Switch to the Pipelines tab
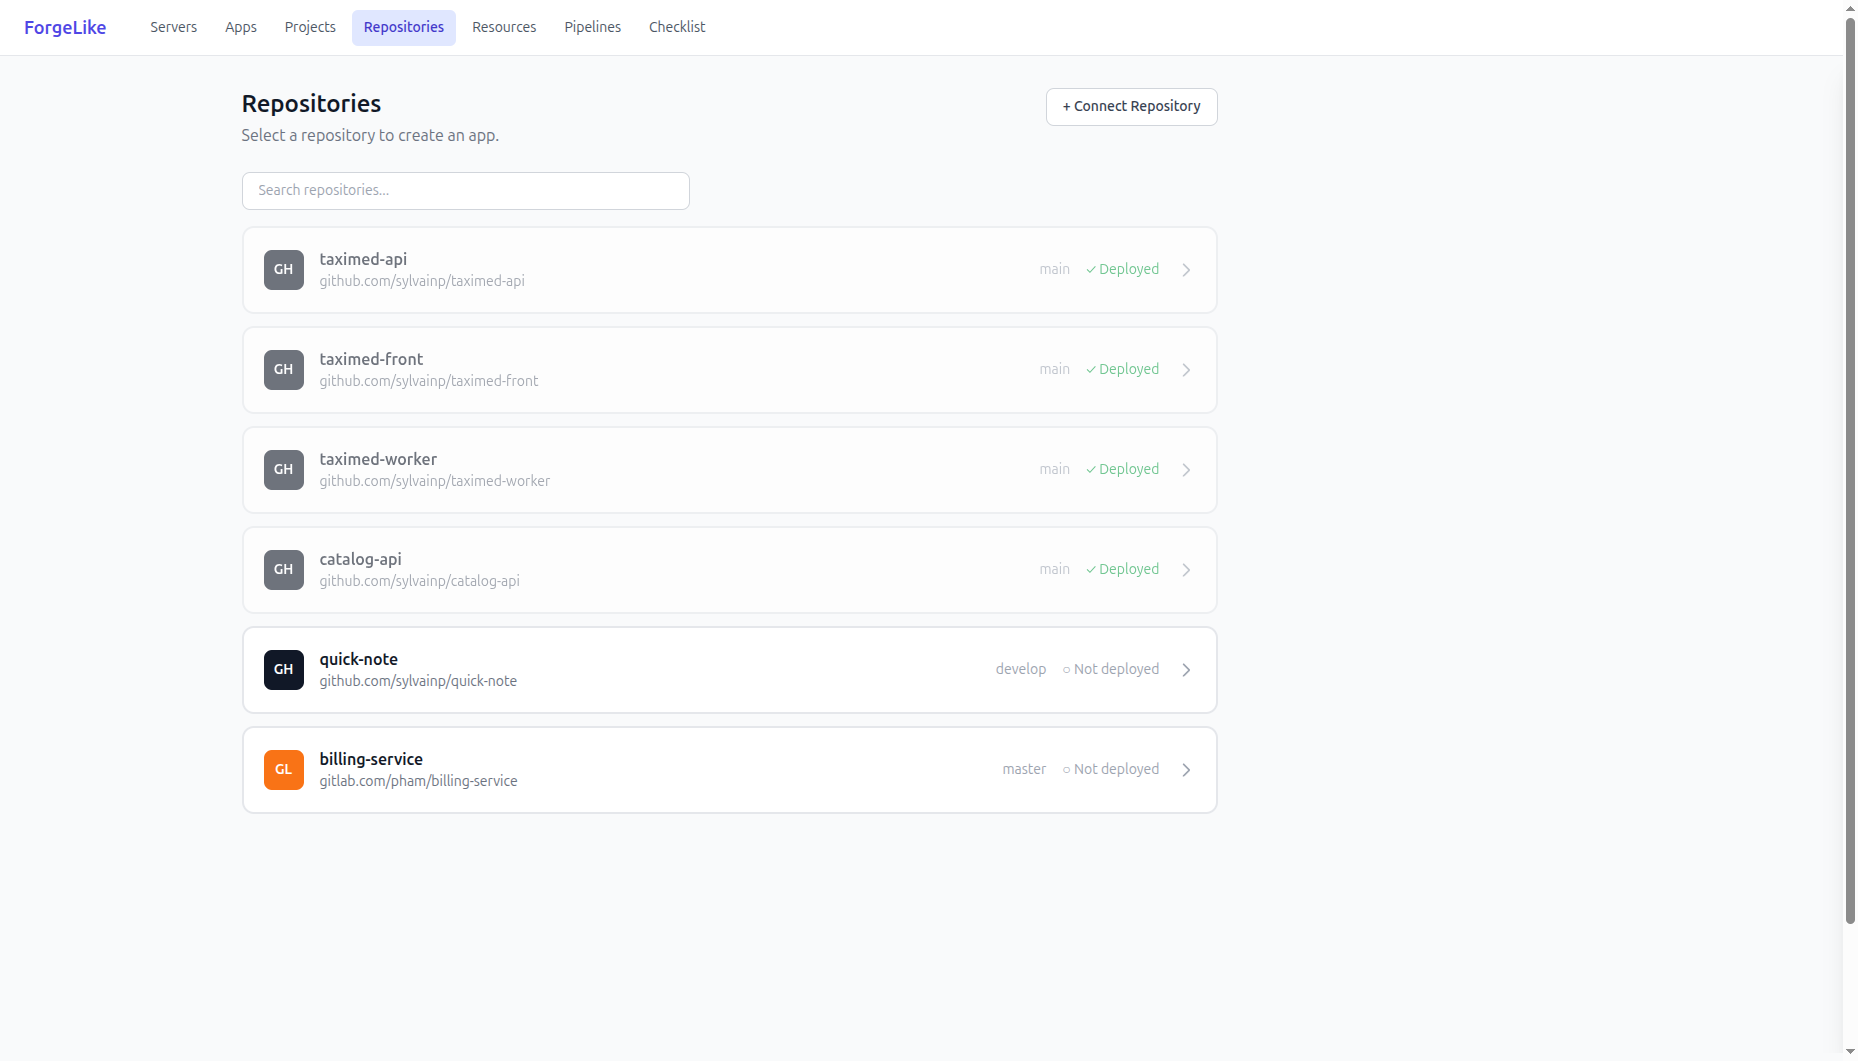The width and height of the screenshot is (1858, 1061). pyautogui.click(x=592, y=28)
